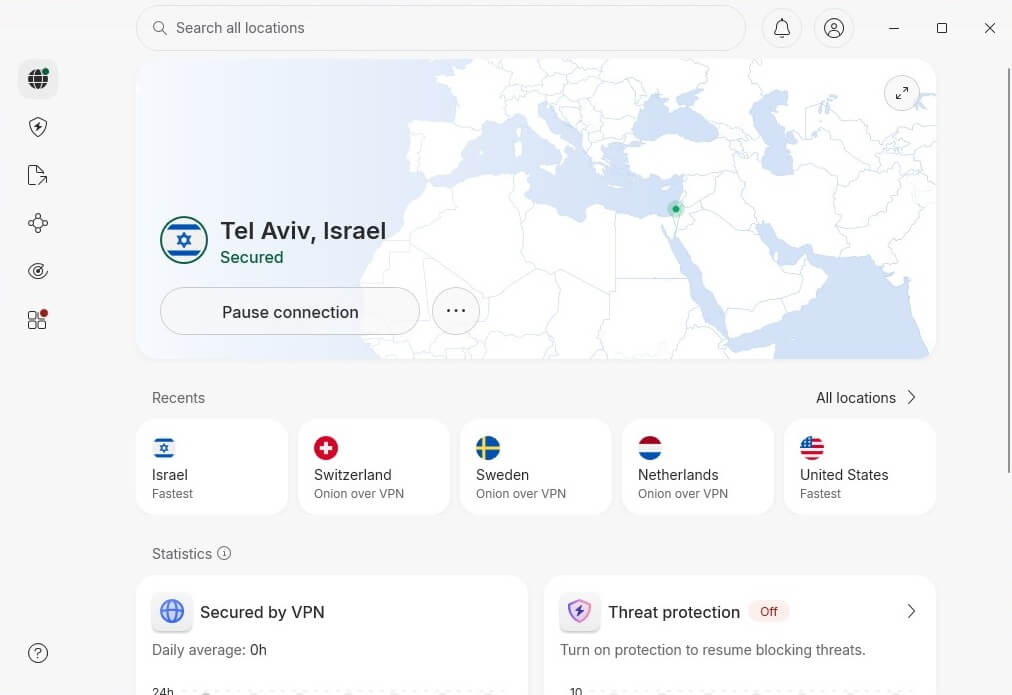Click the green connected pin on map

click(x=675, y=209)
